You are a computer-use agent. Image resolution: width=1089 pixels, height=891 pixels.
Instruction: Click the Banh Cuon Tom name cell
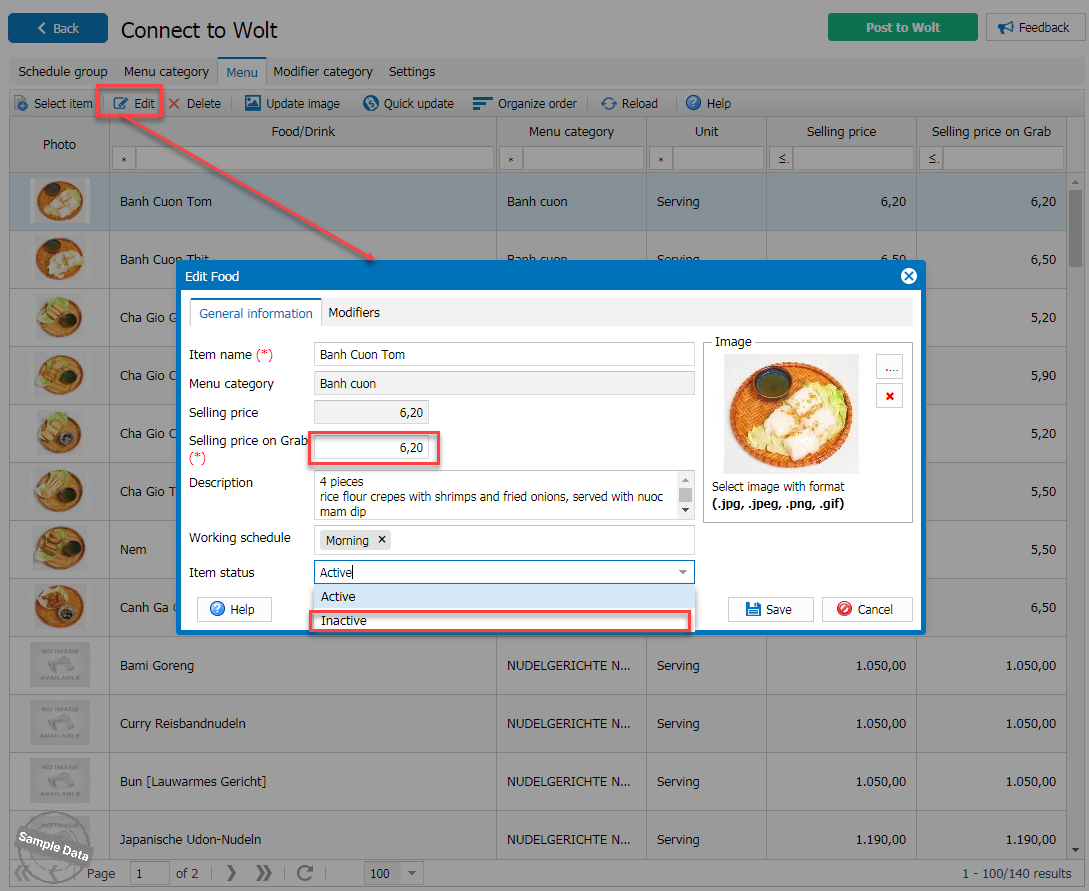(303, 201)
